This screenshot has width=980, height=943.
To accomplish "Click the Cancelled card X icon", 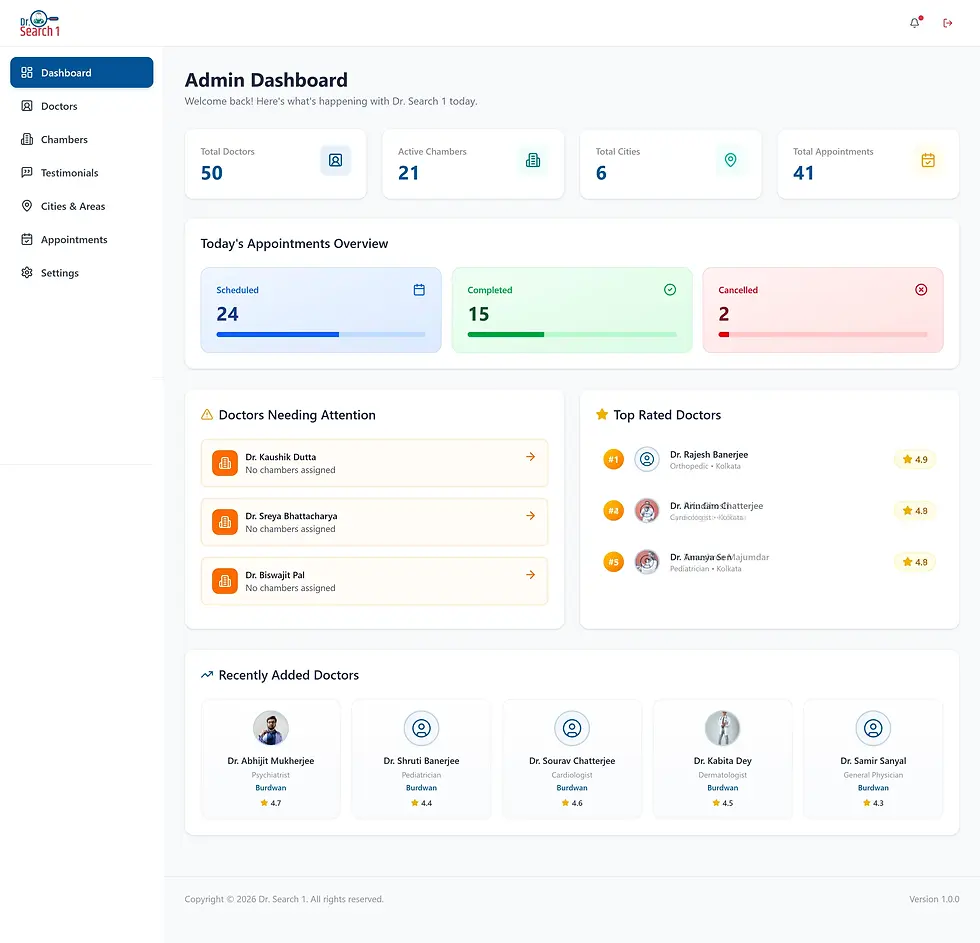I will click(921, 290).
